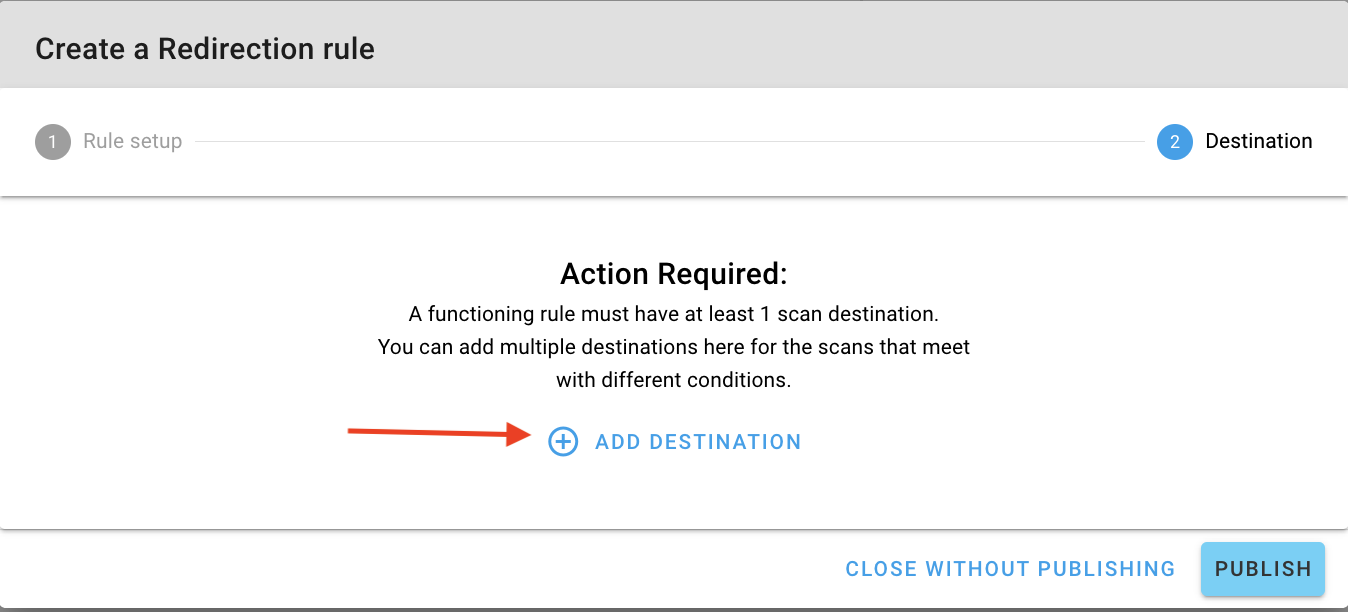Click the 'with different conditions' text line
The width and height of the screenshot is (1348, 612).
(x=674, y=380)
